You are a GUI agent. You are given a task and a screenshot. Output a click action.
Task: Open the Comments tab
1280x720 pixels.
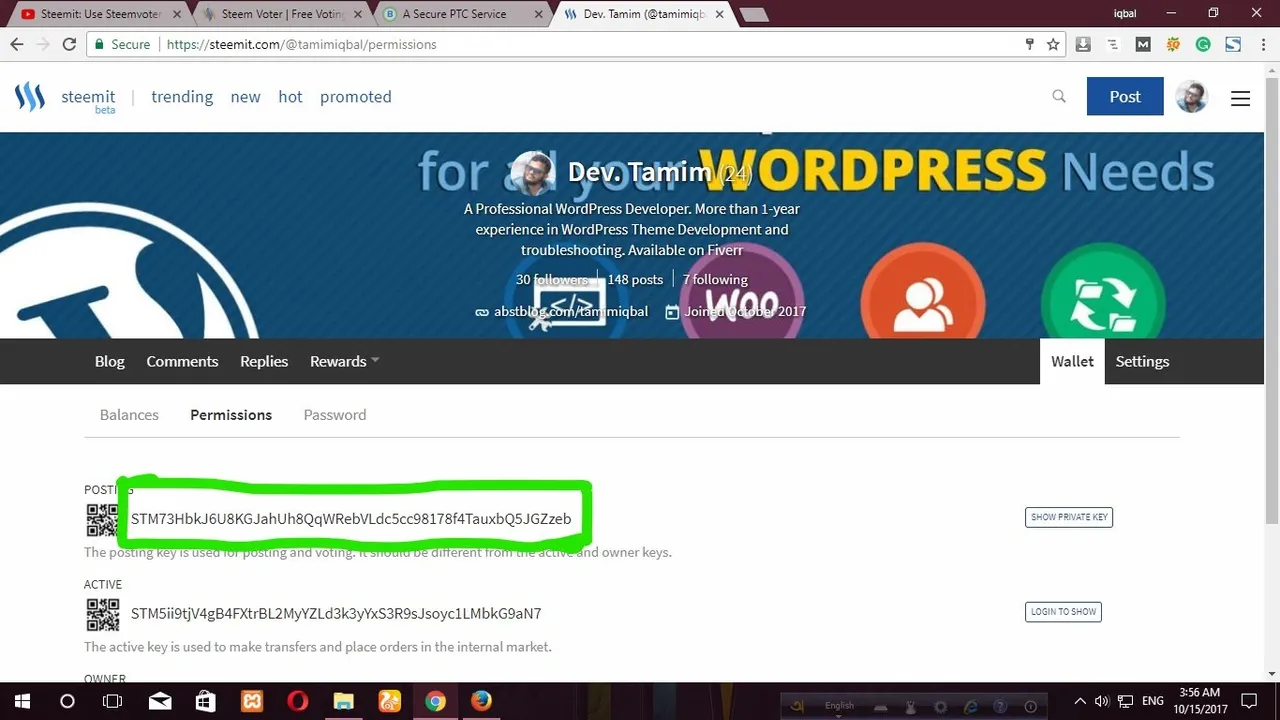[x=182, y=361]
